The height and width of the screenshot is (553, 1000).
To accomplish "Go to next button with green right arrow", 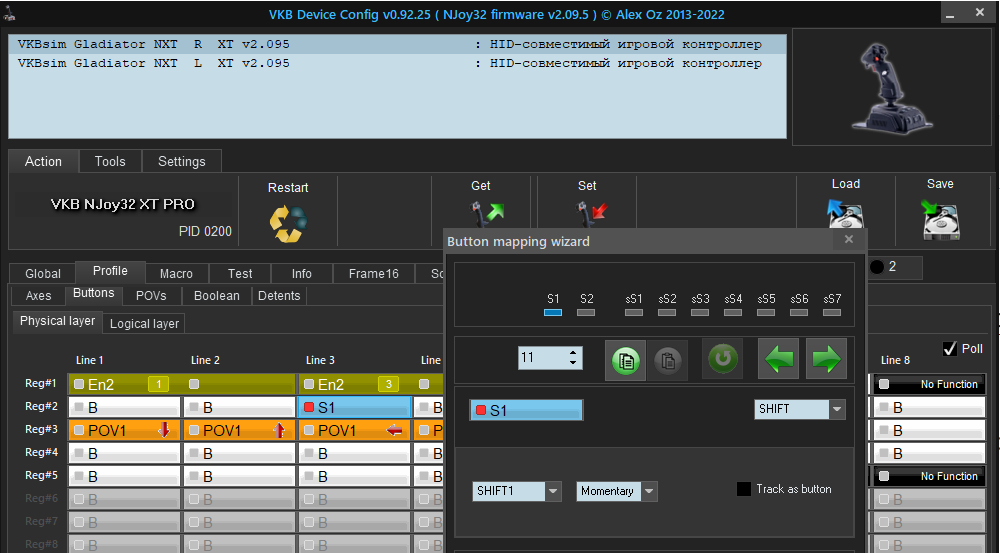I will (x=826, y=359).
